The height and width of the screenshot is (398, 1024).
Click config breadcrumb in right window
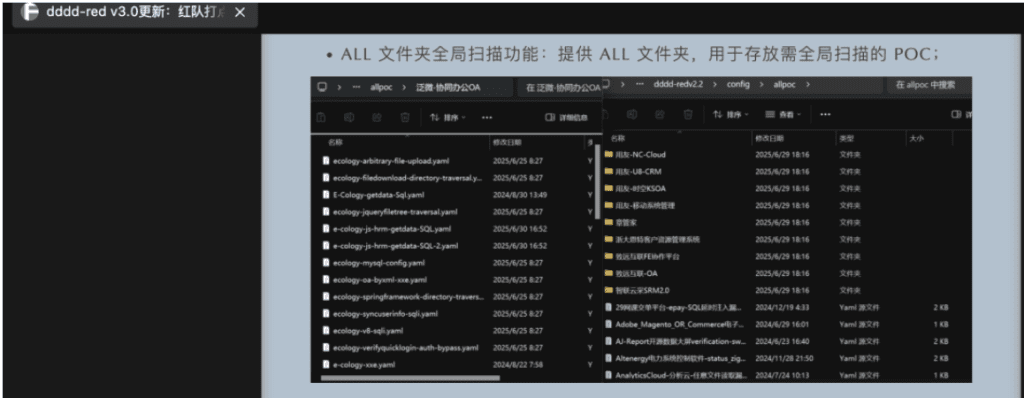pos(739,84)
